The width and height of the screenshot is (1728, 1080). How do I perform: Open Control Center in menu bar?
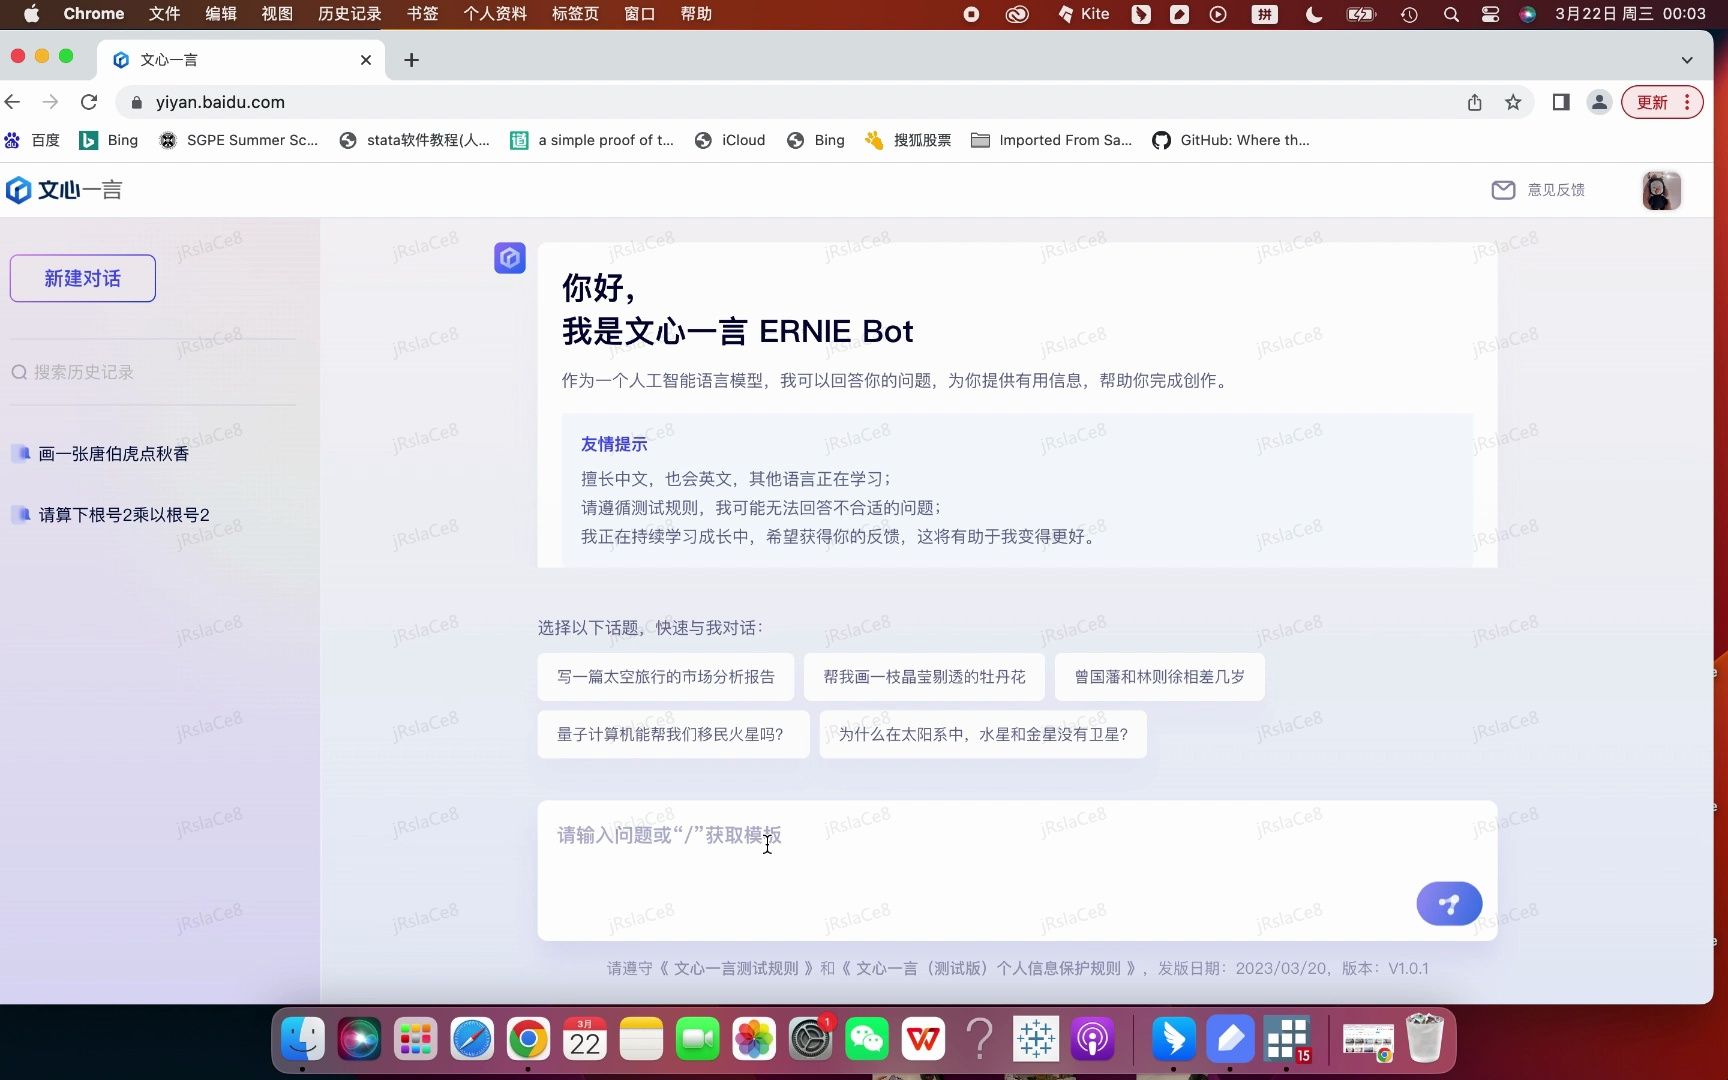pyautogui.click(x=1490, y=14)
